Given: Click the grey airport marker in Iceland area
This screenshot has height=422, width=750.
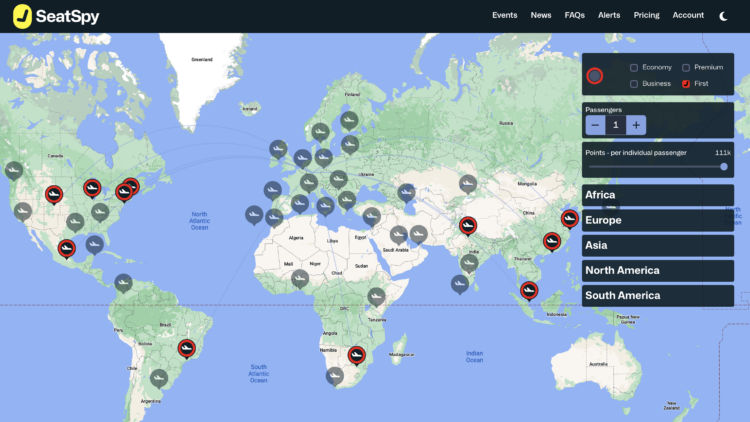Looking at the screenshot, I should tap(276, 150).
